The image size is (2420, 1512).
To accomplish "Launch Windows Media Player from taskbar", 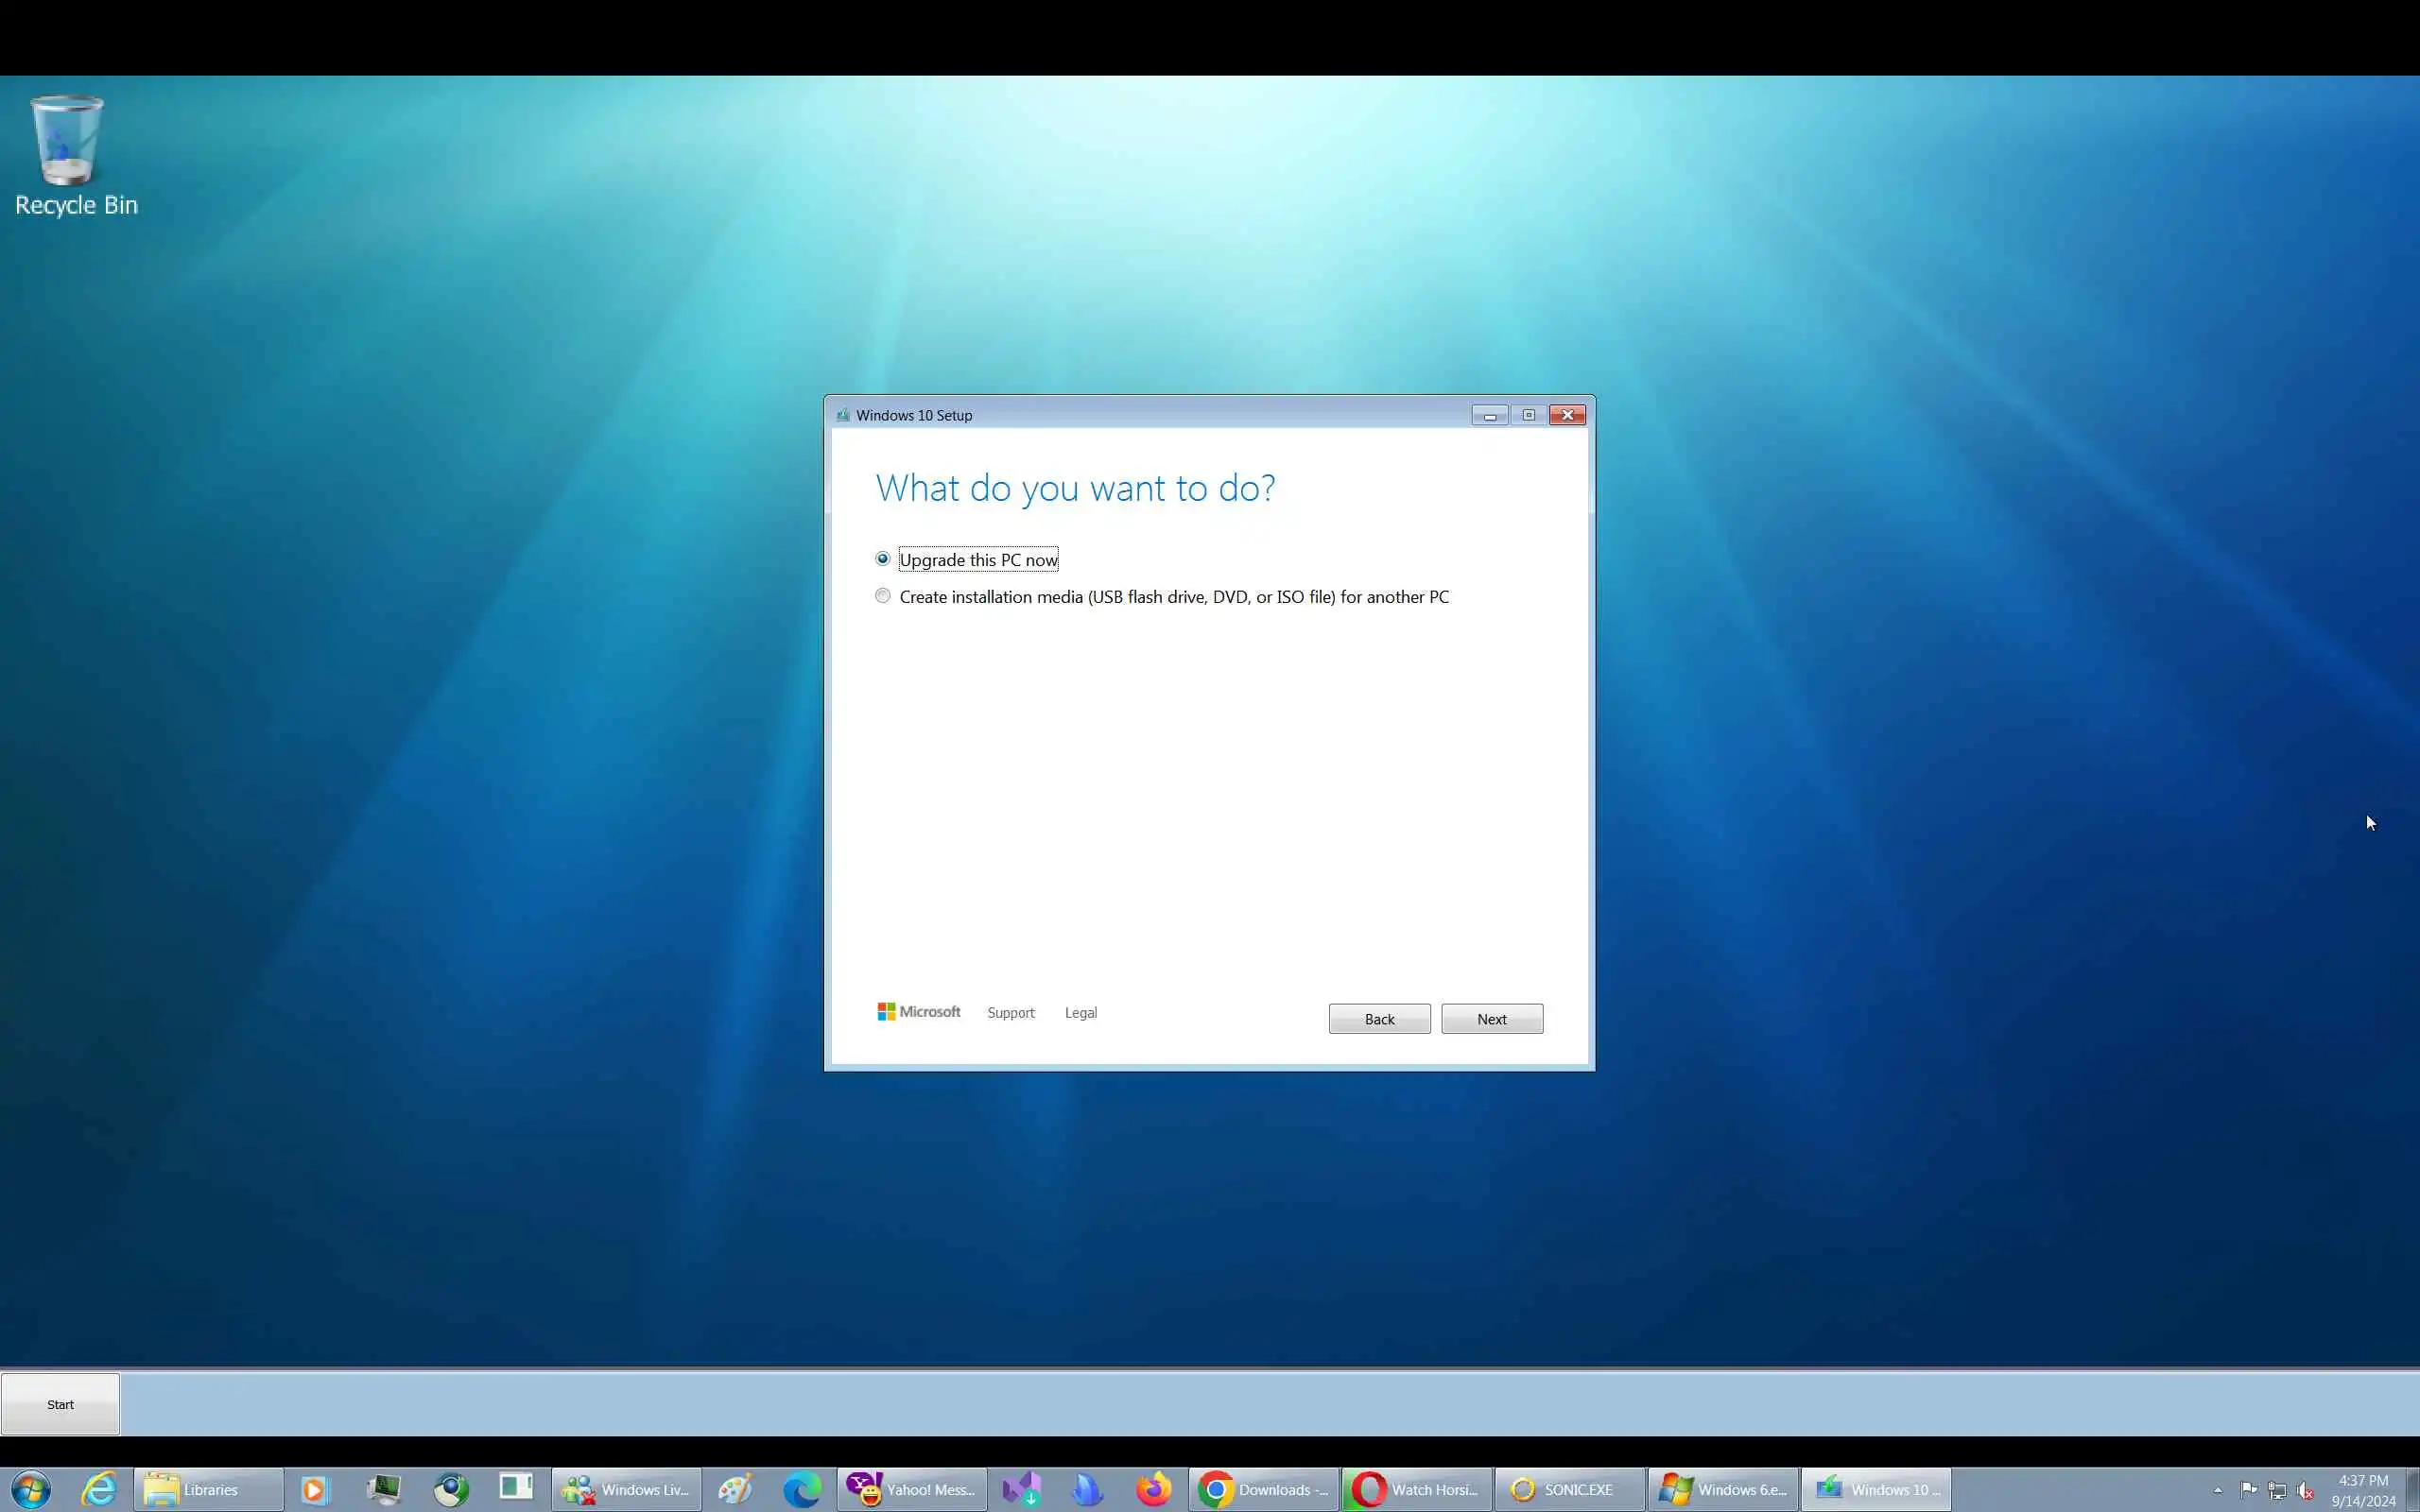I will [x=314, y=1489].
